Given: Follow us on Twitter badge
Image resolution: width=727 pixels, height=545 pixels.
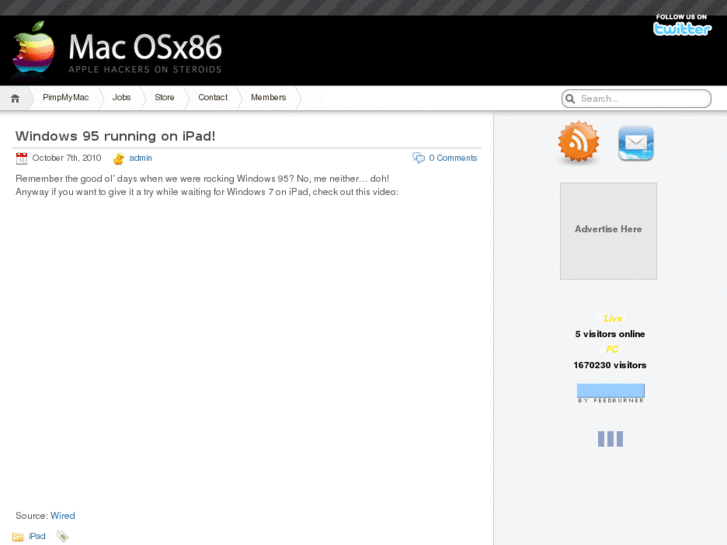Looking at the screenshot, I should coord(682,25).
